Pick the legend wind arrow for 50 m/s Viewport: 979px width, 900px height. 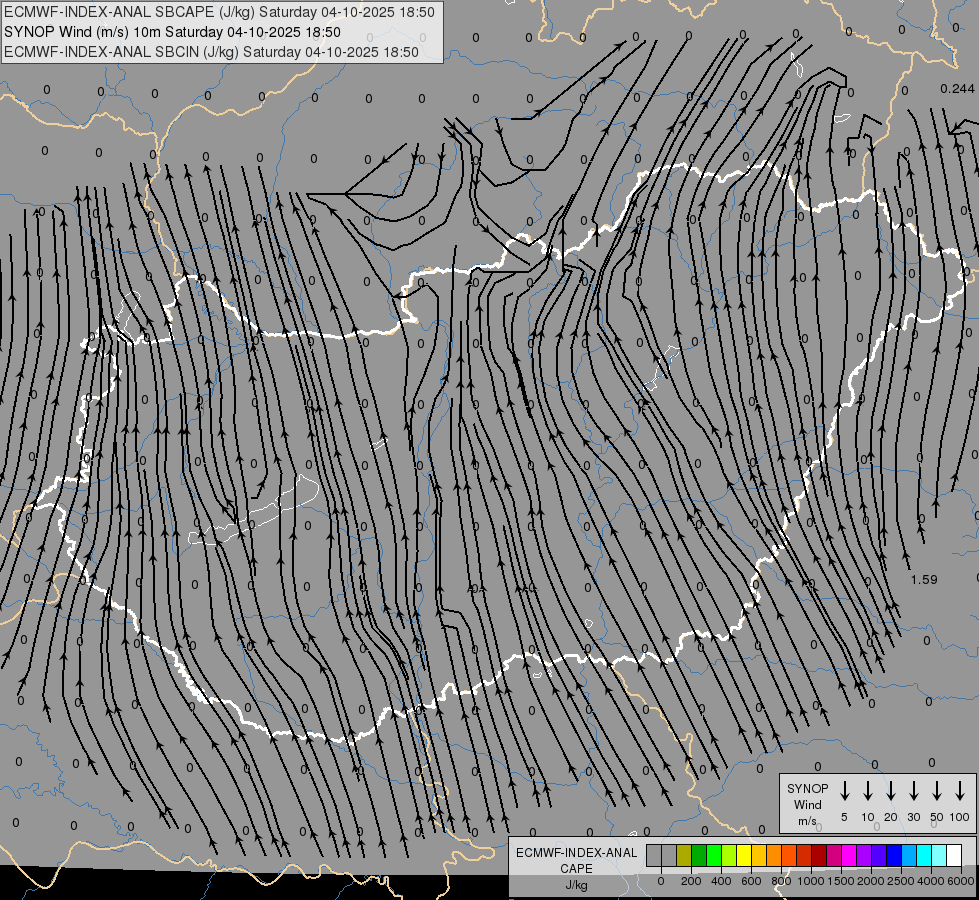click(x=937, y=791)
